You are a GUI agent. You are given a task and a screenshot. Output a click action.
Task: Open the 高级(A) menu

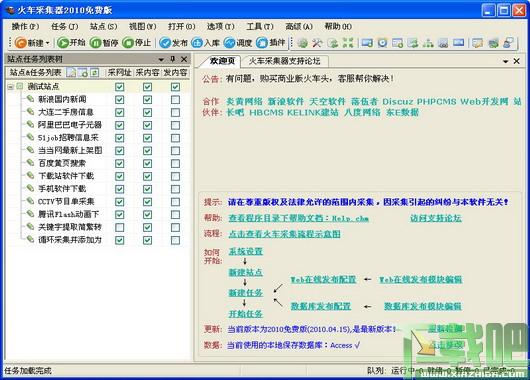pyautogui.click(x=299, y=26)
